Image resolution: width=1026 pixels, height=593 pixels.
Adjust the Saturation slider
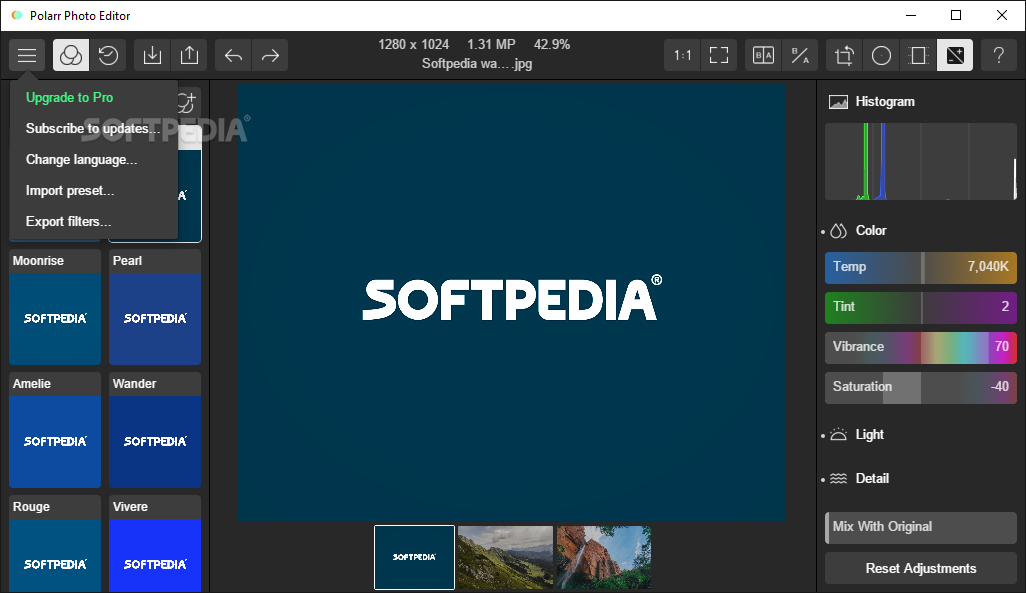tap(921, 387)
